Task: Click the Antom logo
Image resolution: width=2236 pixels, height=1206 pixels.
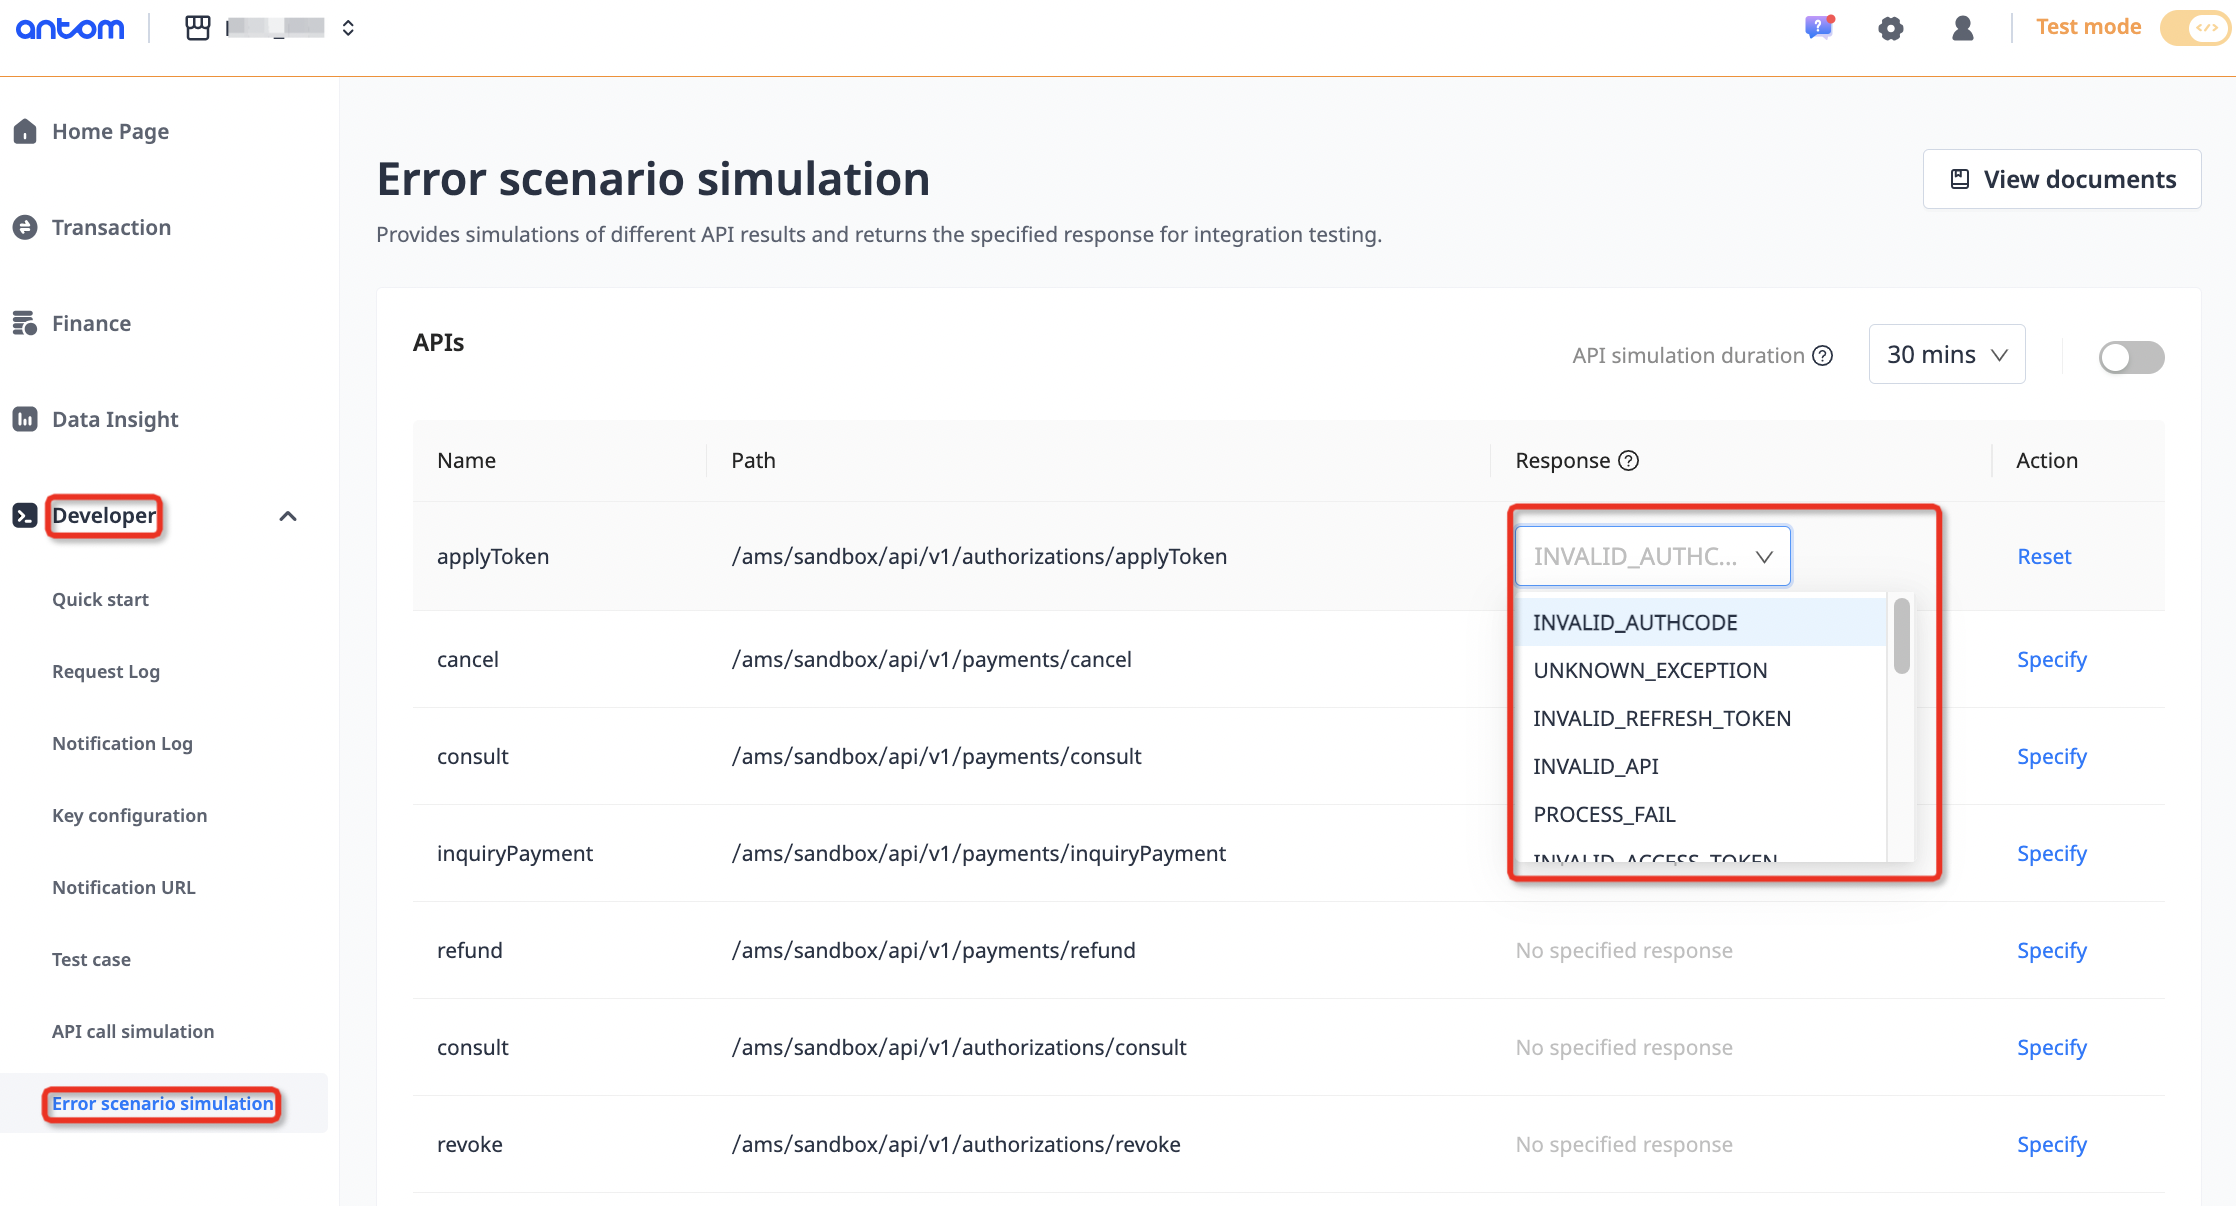Action: [x=70, y=28]
